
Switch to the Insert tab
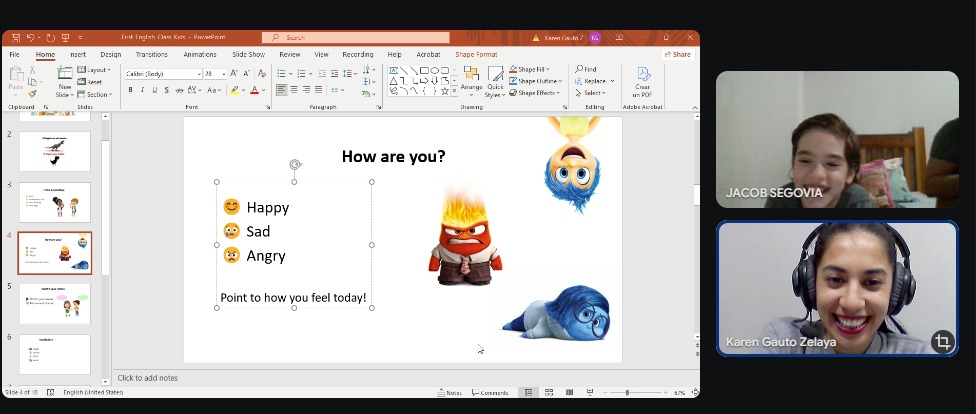pyautogui.click(x=78, y=55)
